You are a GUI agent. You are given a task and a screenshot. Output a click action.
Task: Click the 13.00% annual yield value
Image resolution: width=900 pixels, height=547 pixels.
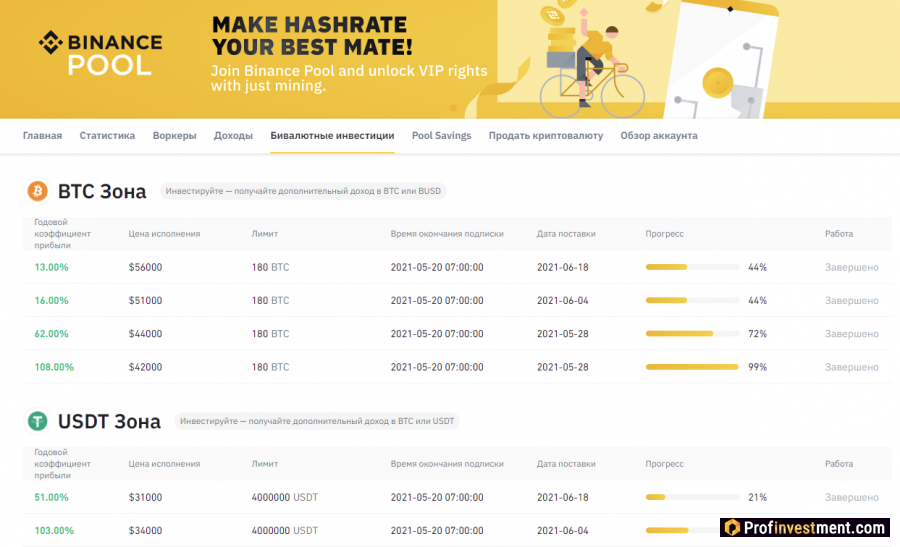[51, 267]
